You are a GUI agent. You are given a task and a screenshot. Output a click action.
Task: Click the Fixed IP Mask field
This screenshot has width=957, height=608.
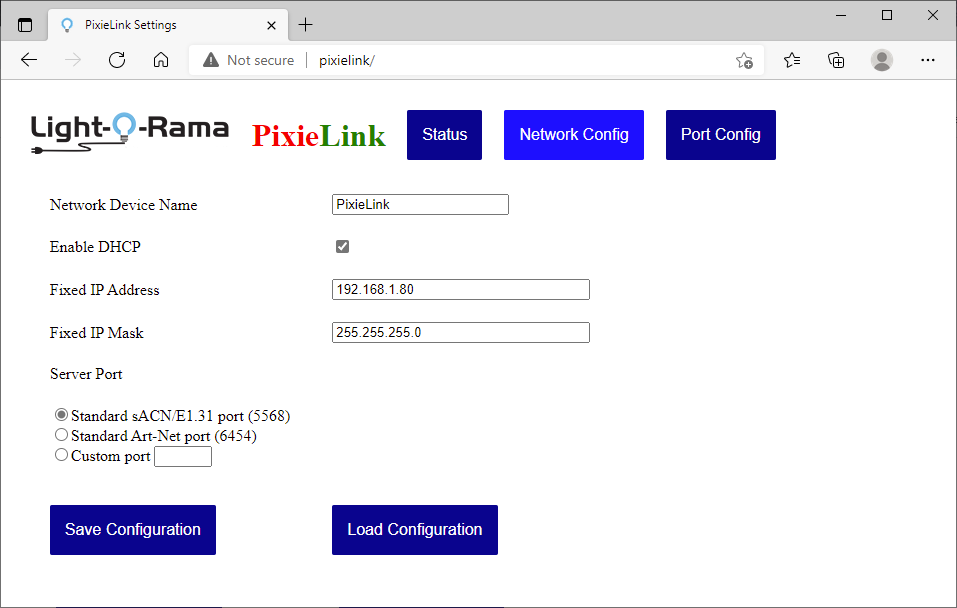pyautogui.click(x=461, y=333)
